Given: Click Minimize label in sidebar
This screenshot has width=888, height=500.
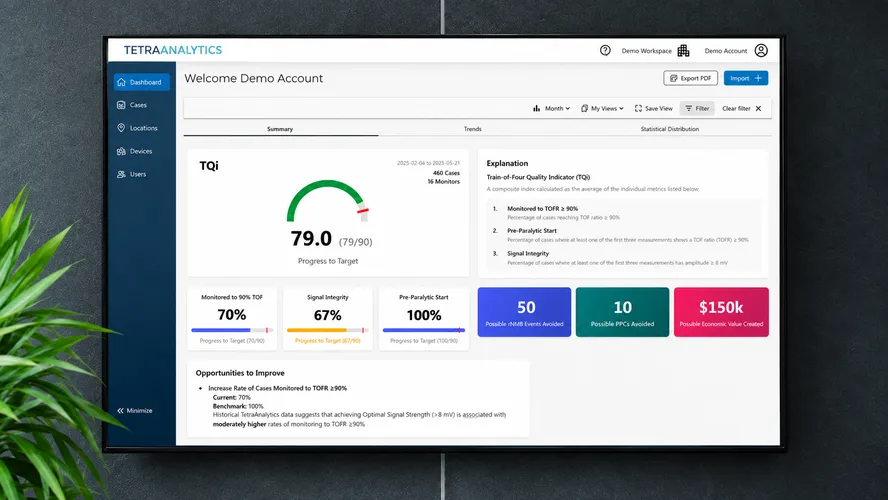Looking at the screenshot, I should [139, 411].
